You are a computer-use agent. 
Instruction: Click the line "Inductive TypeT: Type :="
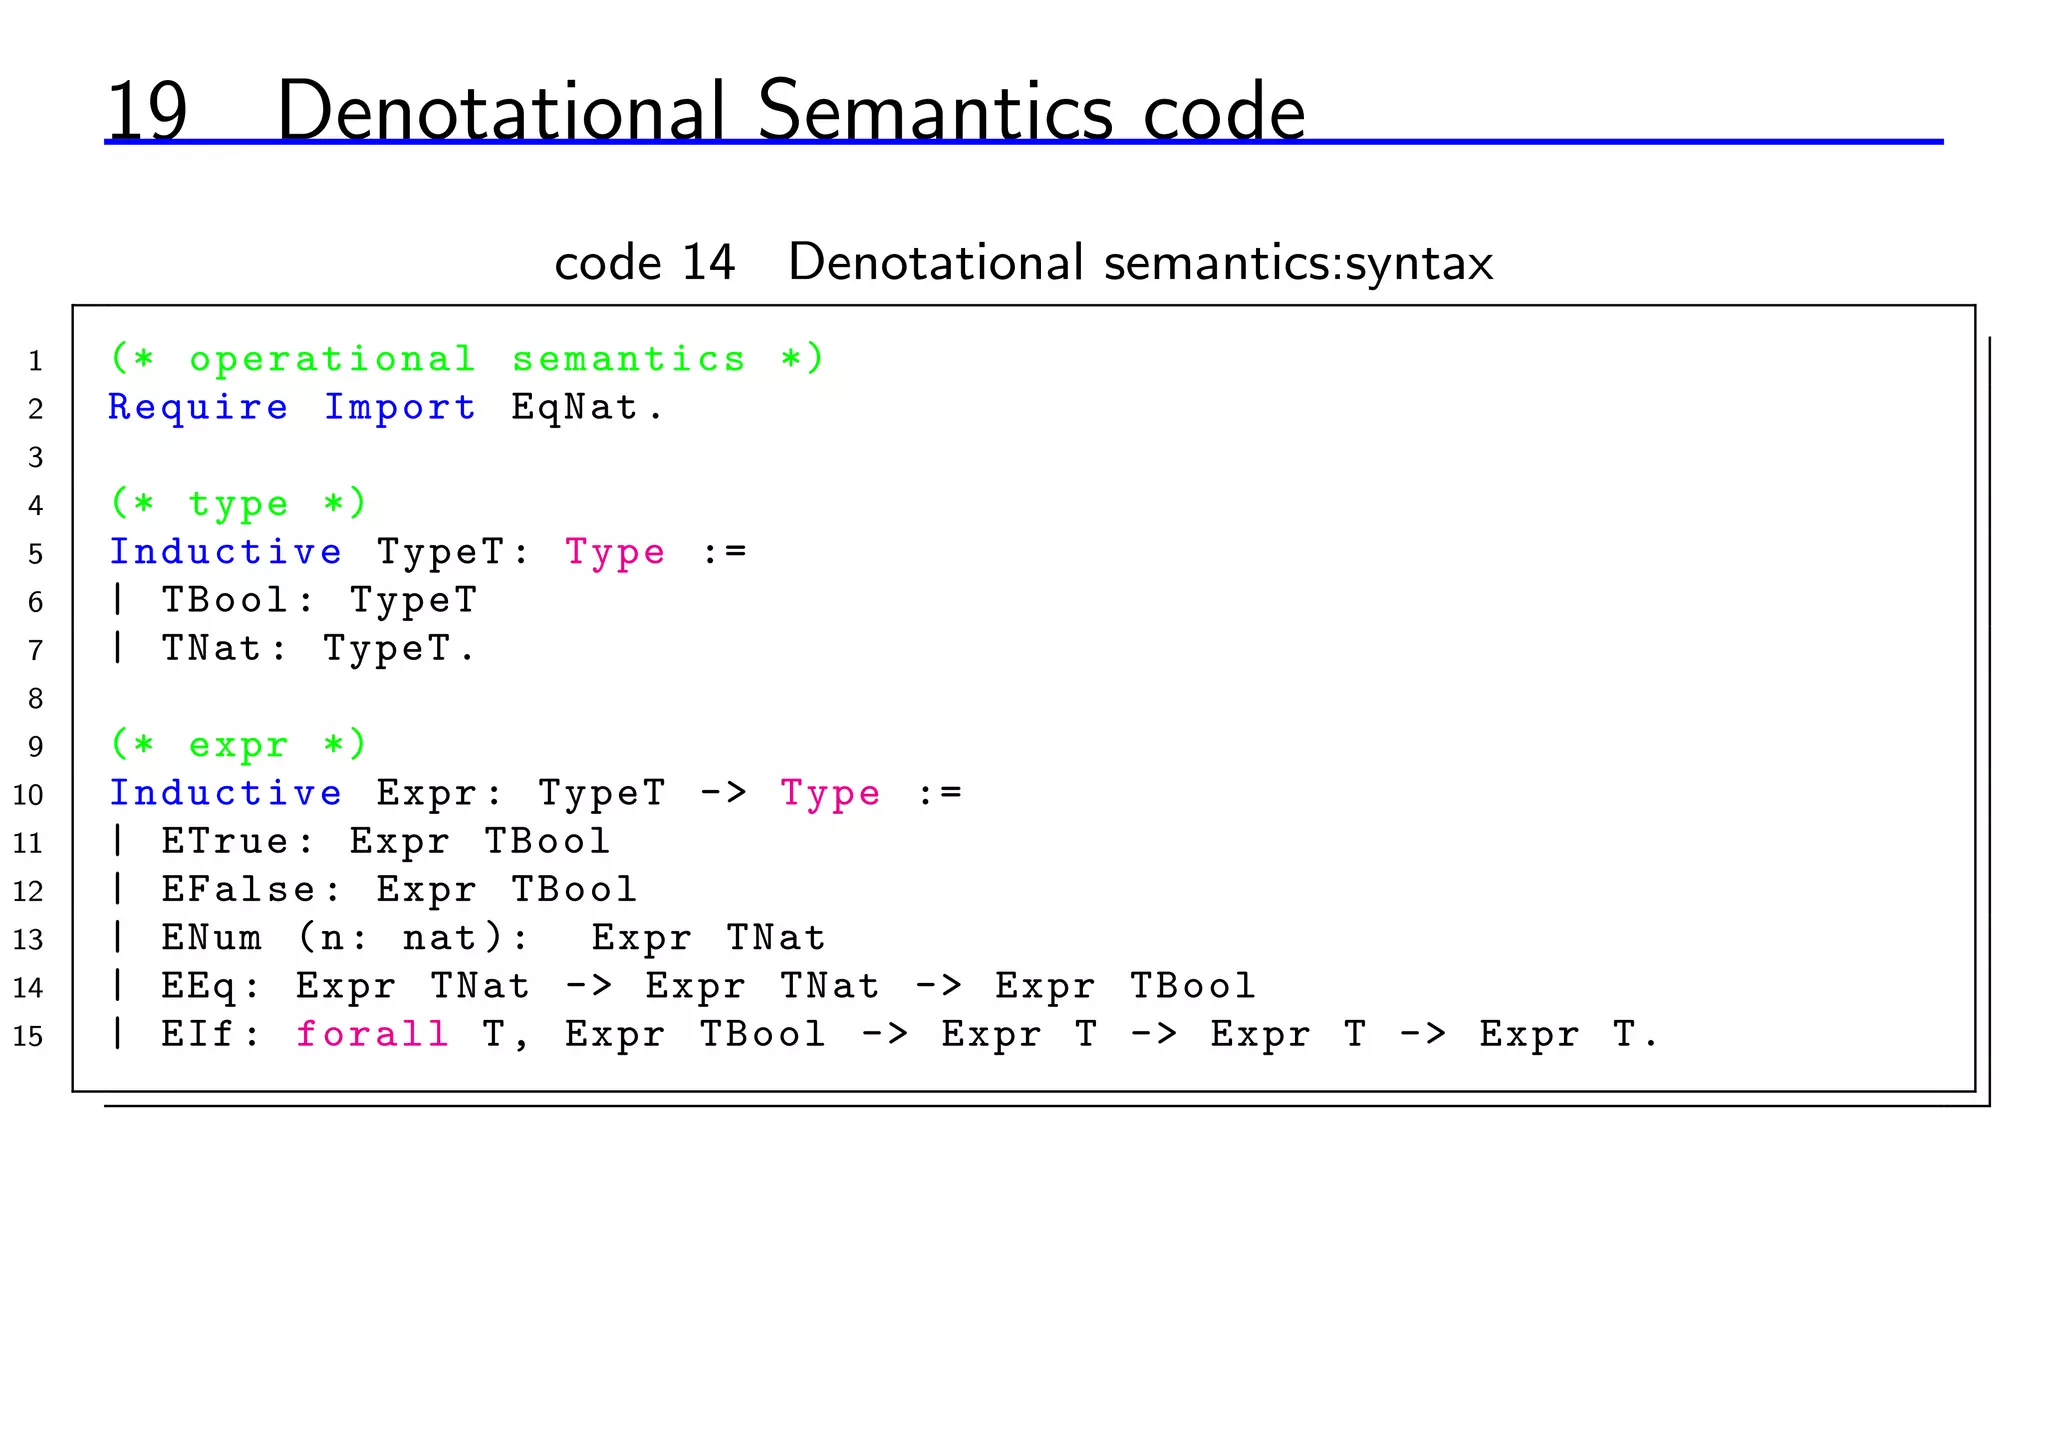[428, 551]
